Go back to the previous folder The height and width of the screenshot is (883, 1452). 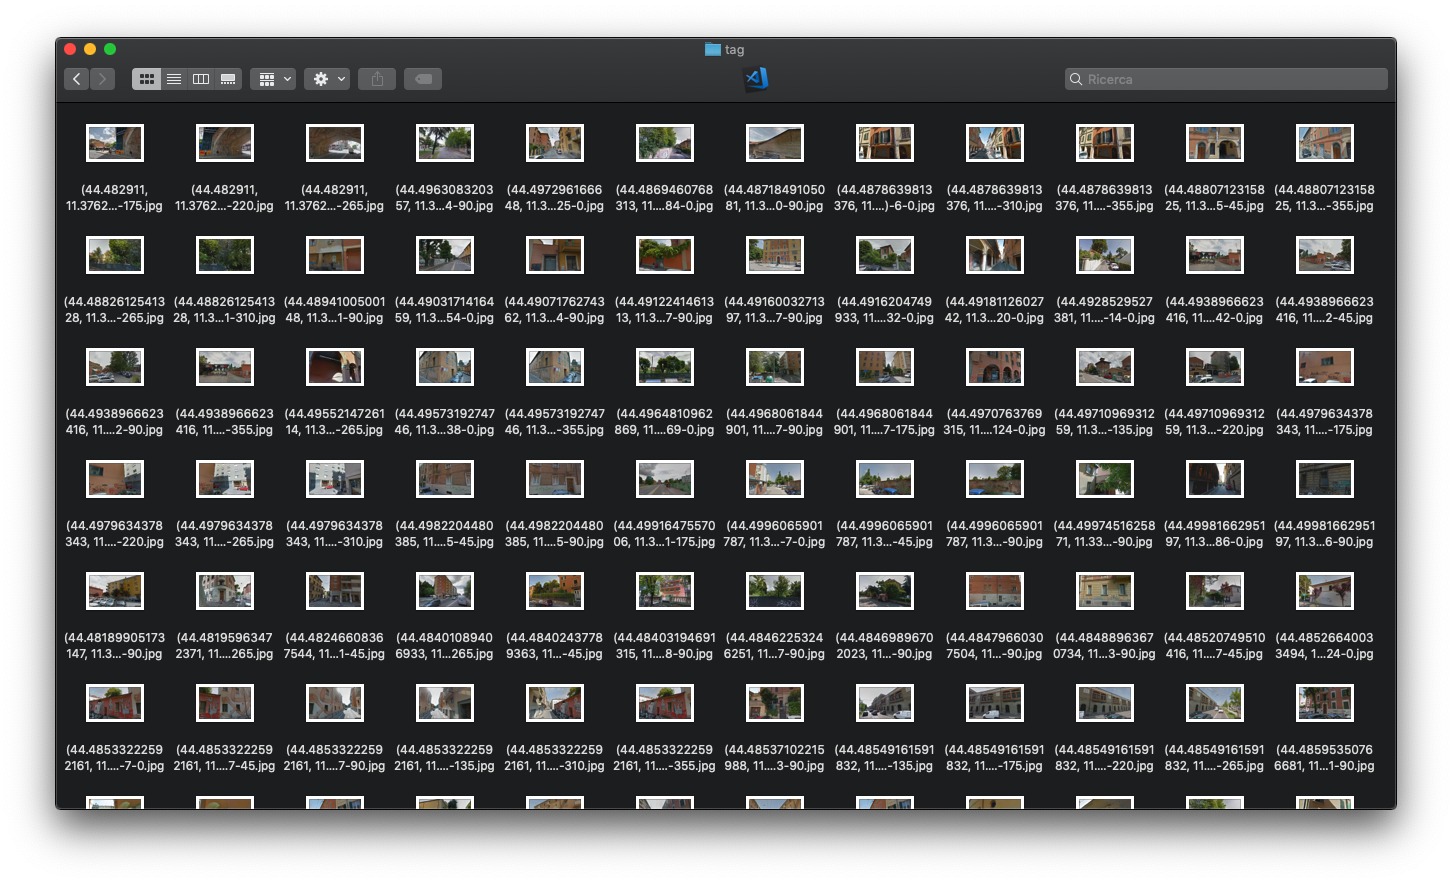(x=77, y=79)
